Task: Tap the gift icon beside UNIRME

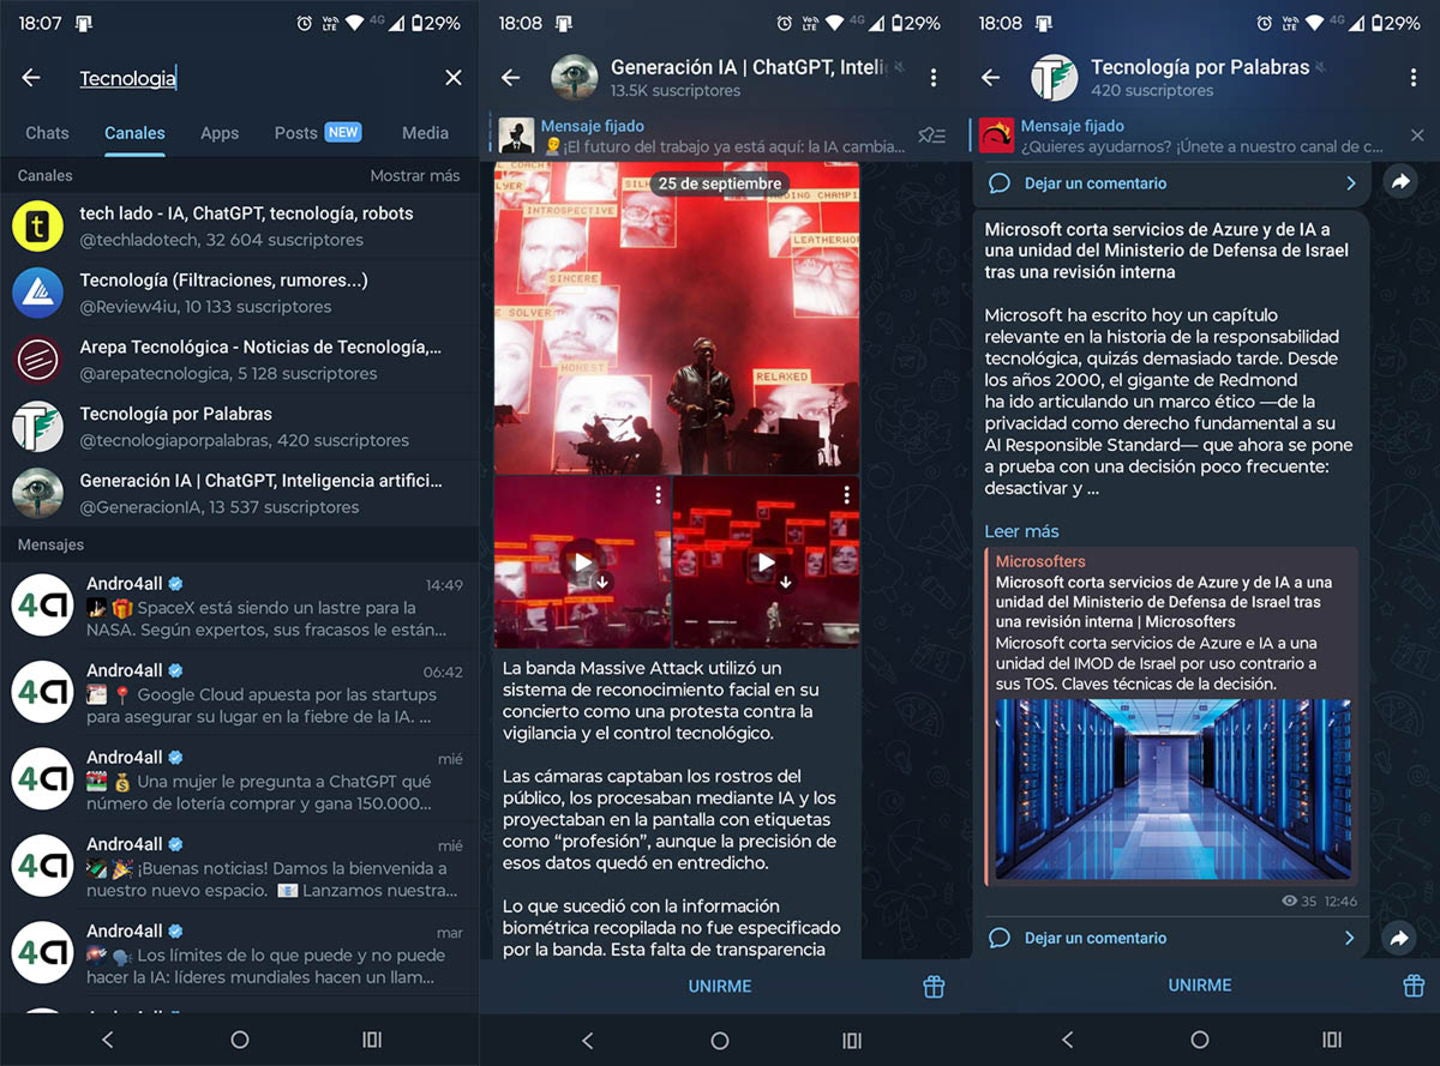Action: click(x=933, y=986)
